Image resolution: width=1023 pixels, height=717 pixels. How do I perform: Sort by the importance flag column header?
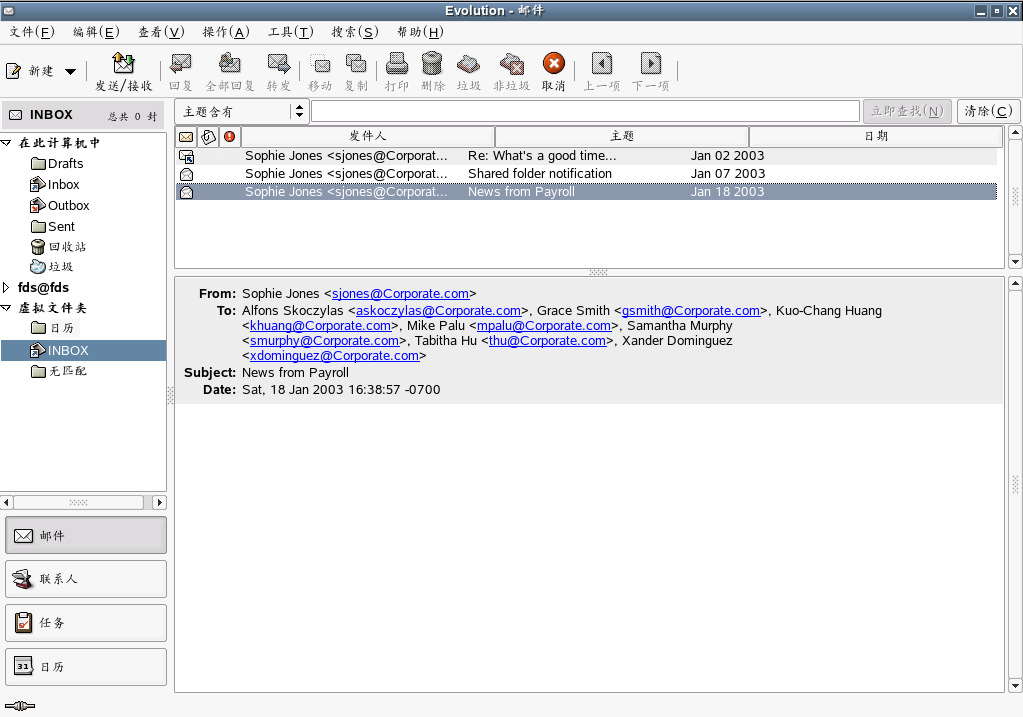tap(230, 136)
